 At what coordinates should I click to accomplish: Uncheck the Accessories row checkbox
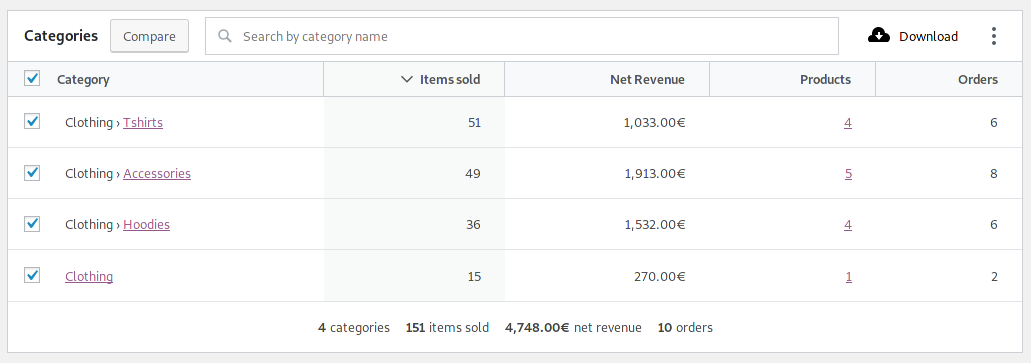tap(32, 173)
